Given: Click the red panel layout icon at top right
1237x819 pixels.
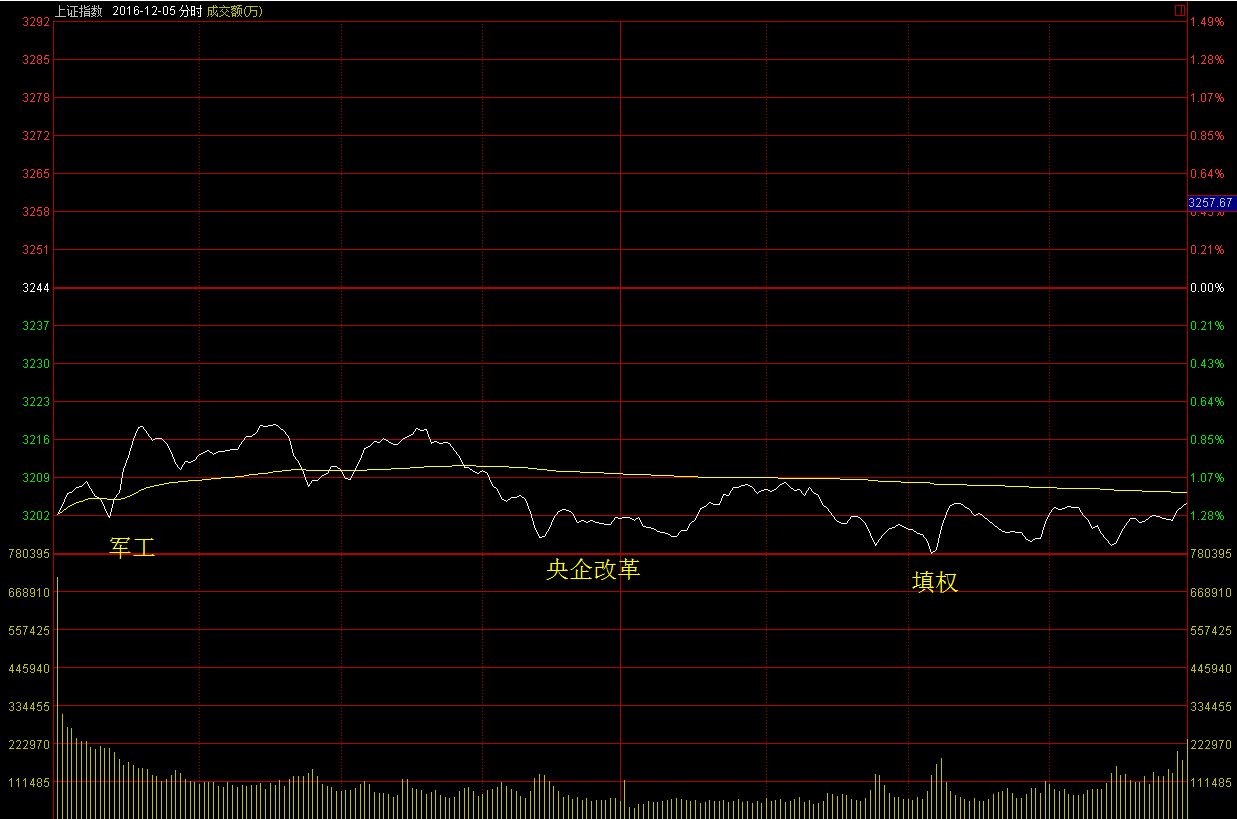Looking at the screenshot, I should click(x=1180, y=10).
